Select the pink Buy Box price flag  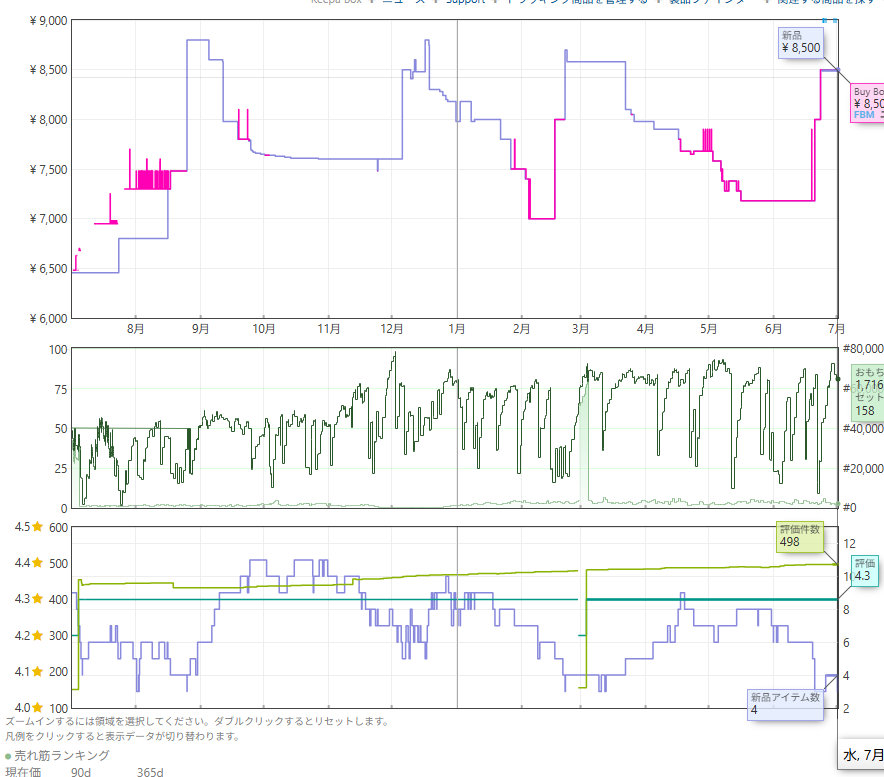(867, 103)
